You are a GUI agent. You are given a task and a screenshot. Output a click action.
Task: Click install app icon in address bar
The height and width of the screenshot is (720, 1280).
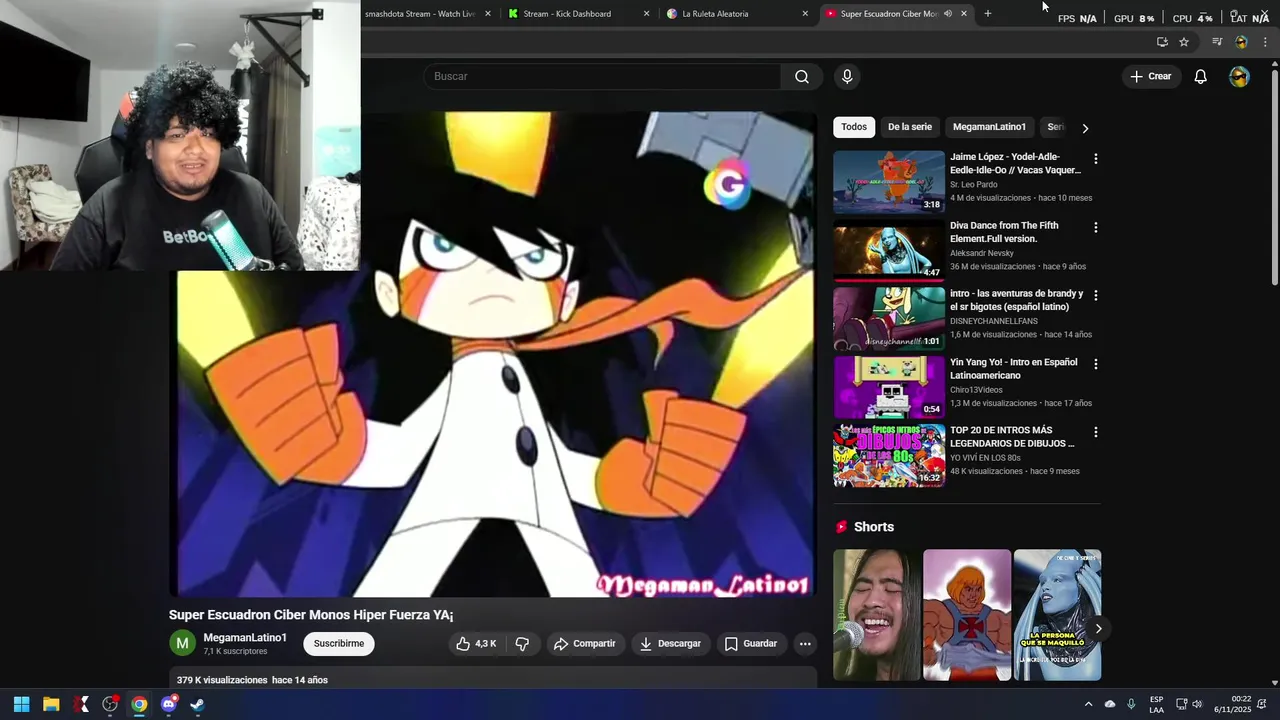click(x=1162, y=42)
